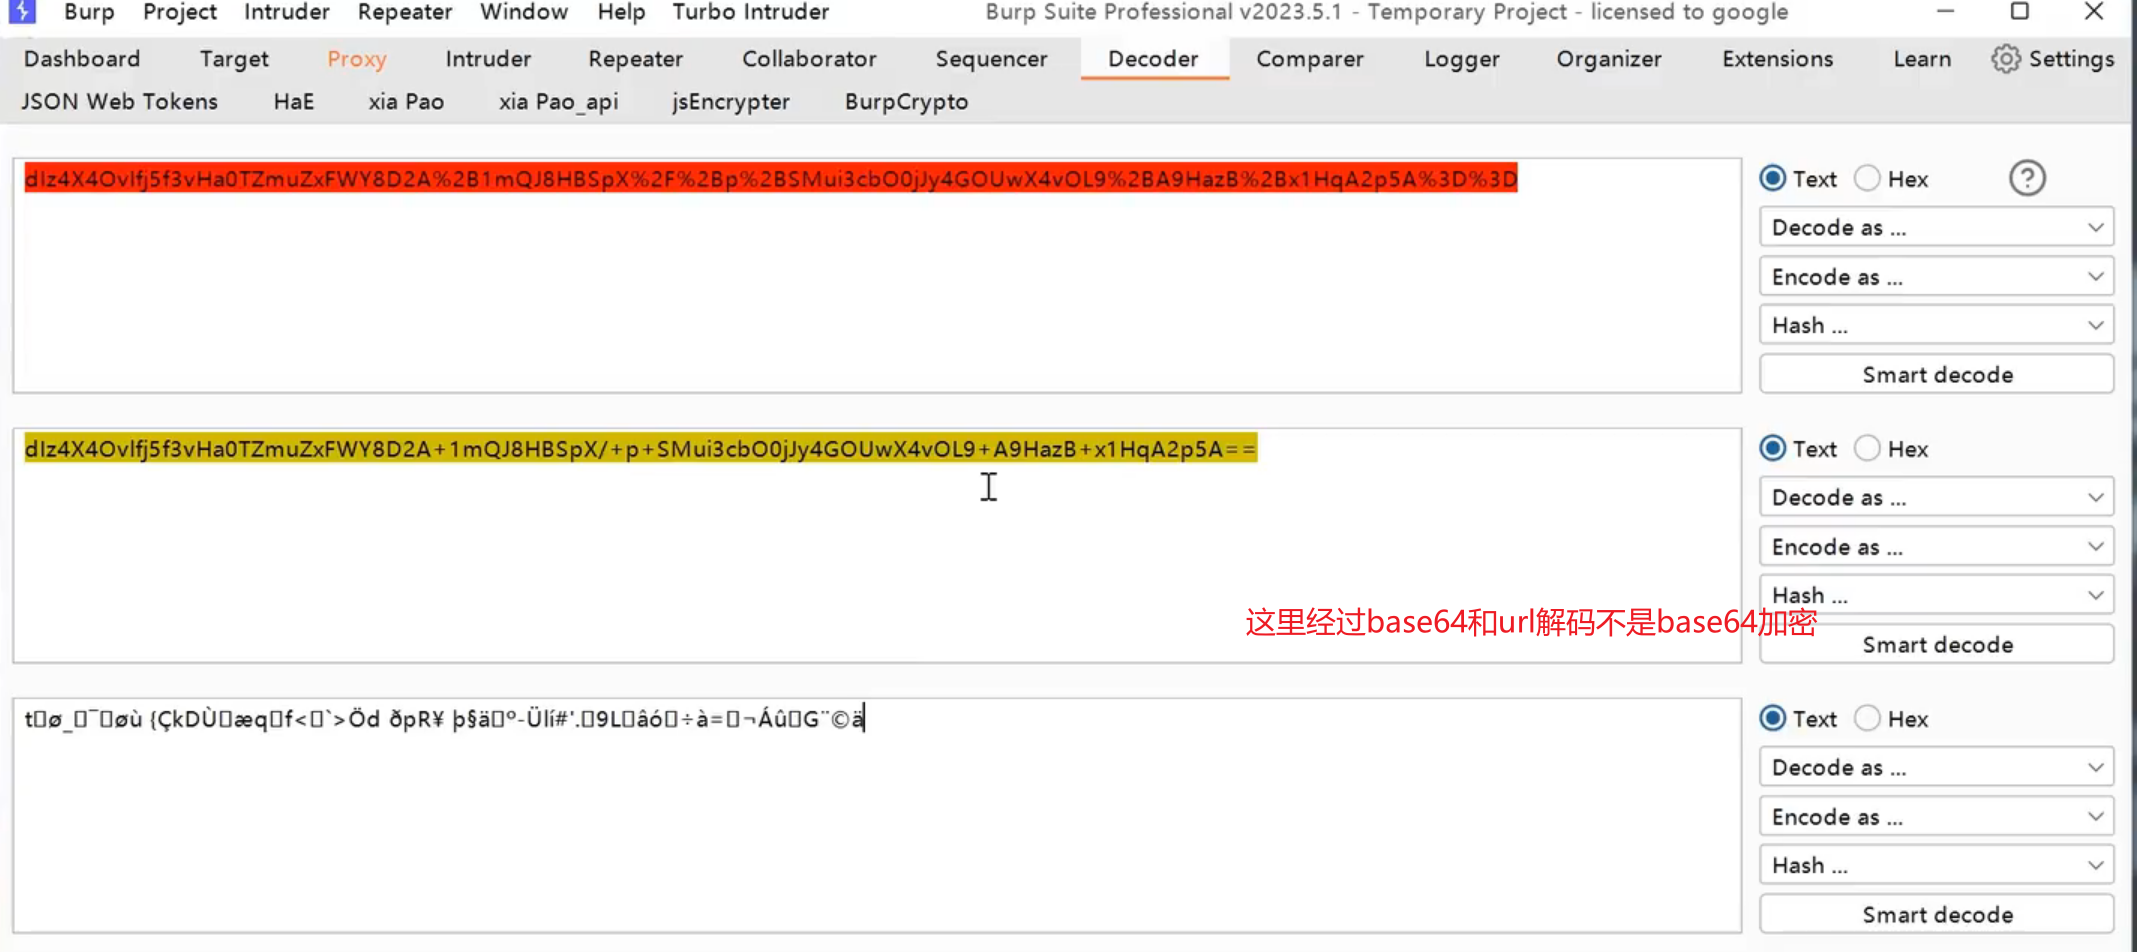Click the Burp Suite logo icon

point(22,12)
